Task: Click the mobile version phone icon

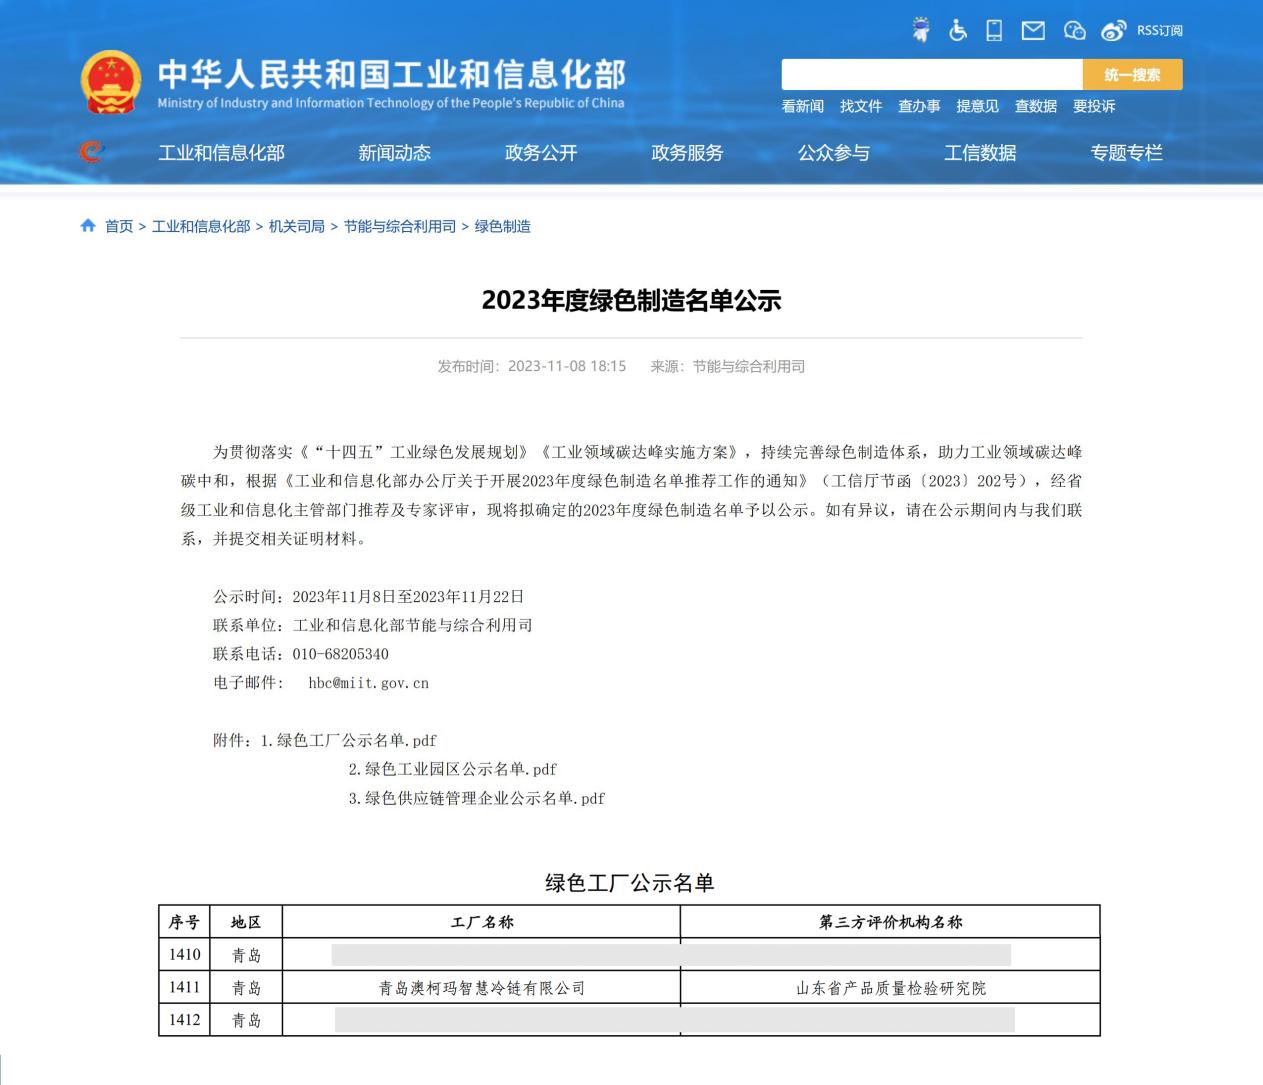Action: click(x=995, y=30)
